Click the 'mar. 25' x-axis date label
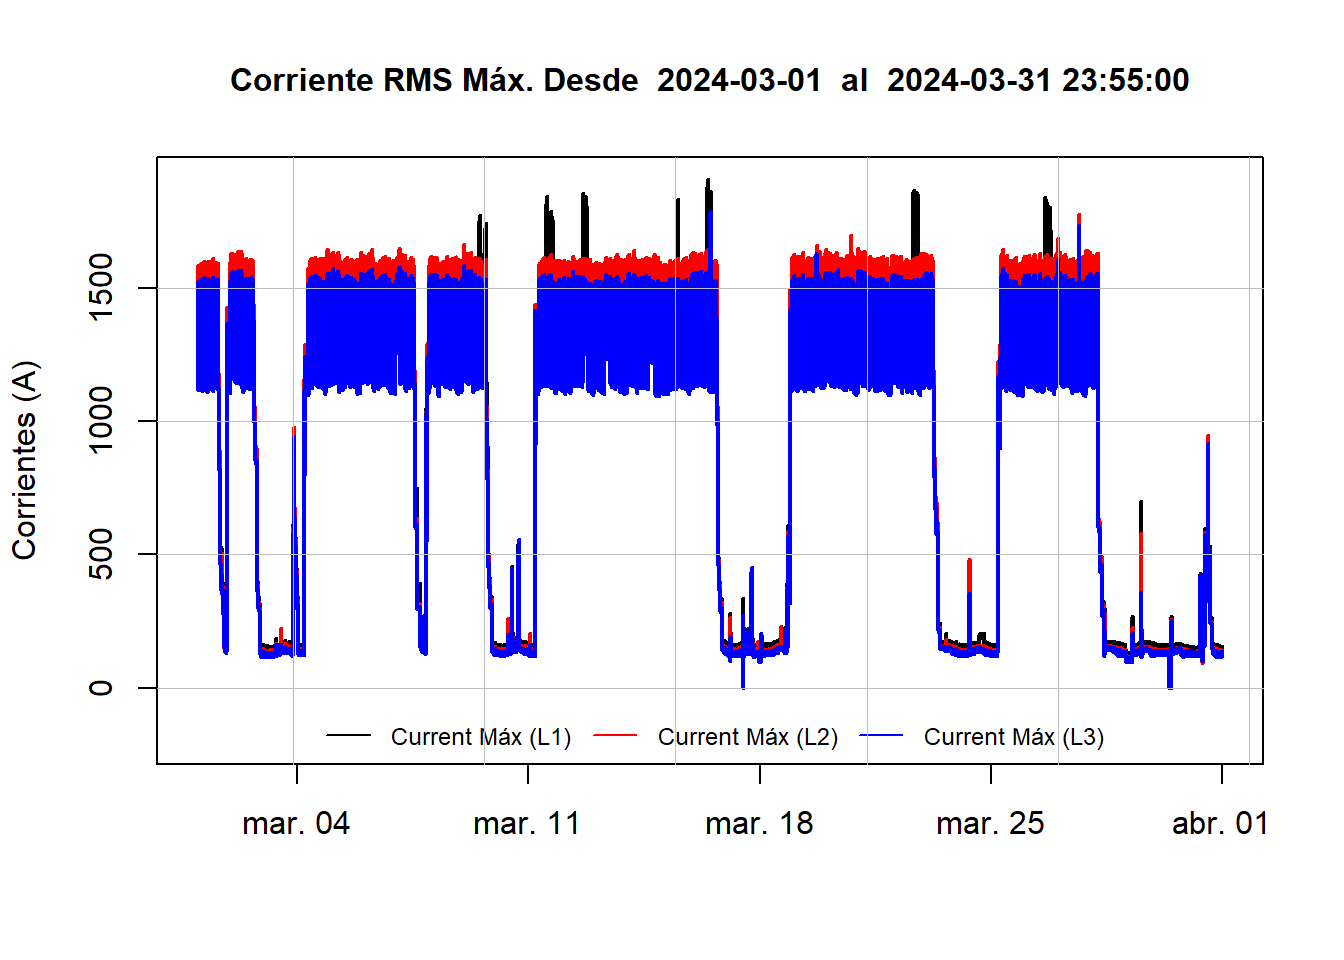 [x=990, y=824]
